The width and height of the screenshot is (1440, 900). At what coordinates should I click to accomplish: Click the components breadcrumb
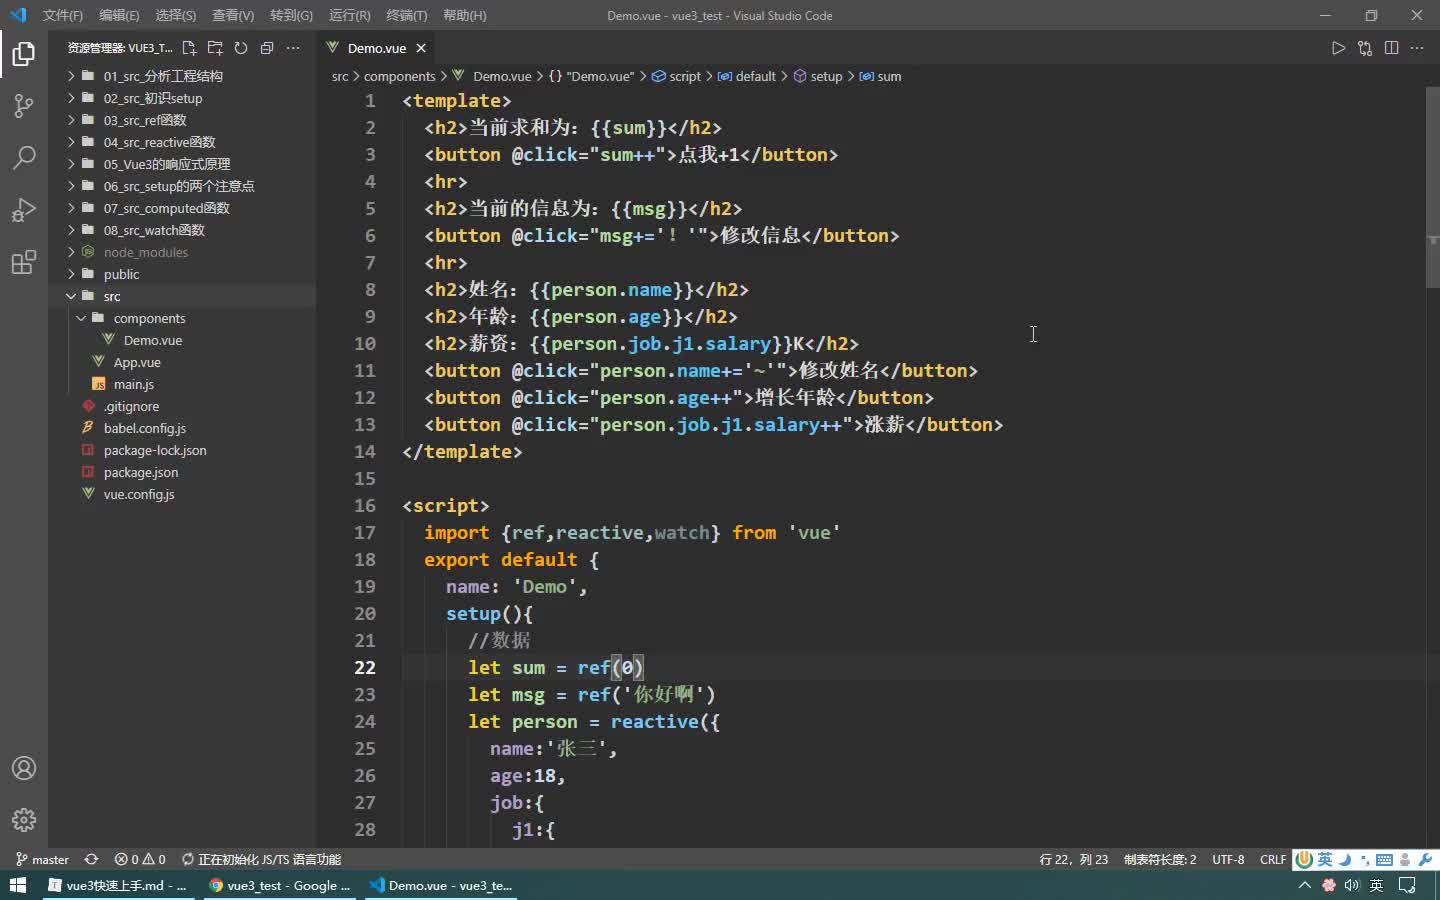399,76
